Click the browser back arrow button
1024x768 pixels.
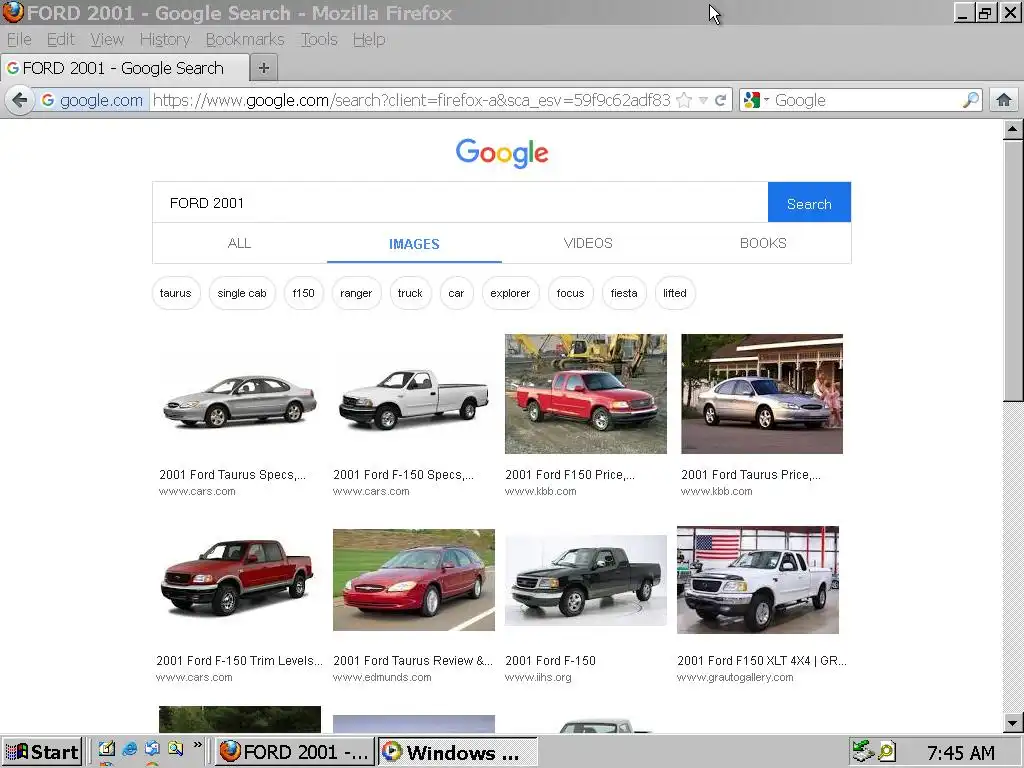[x=20, y=100]
